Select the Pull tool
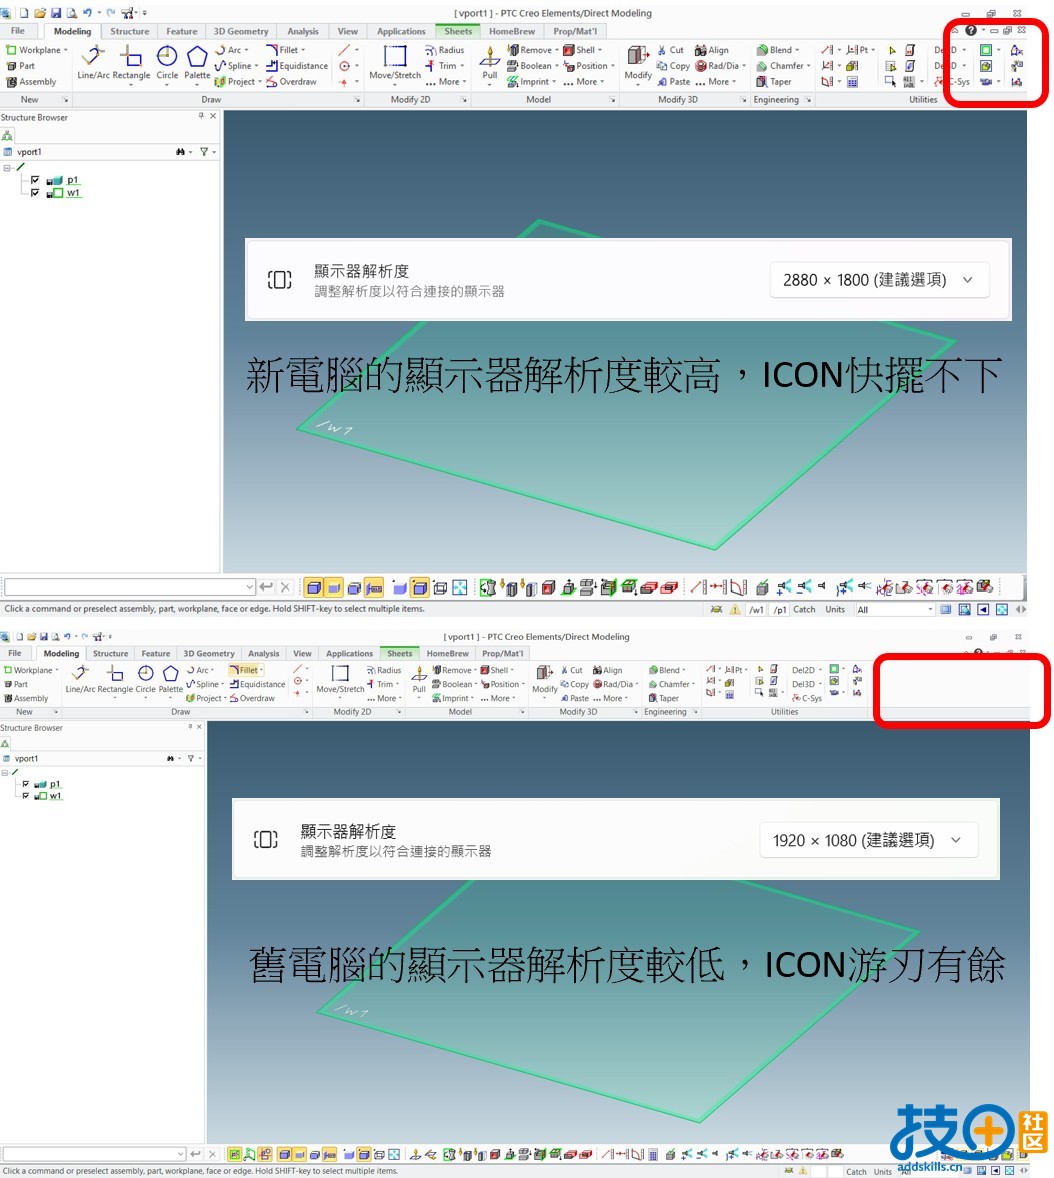 [489, 65]
